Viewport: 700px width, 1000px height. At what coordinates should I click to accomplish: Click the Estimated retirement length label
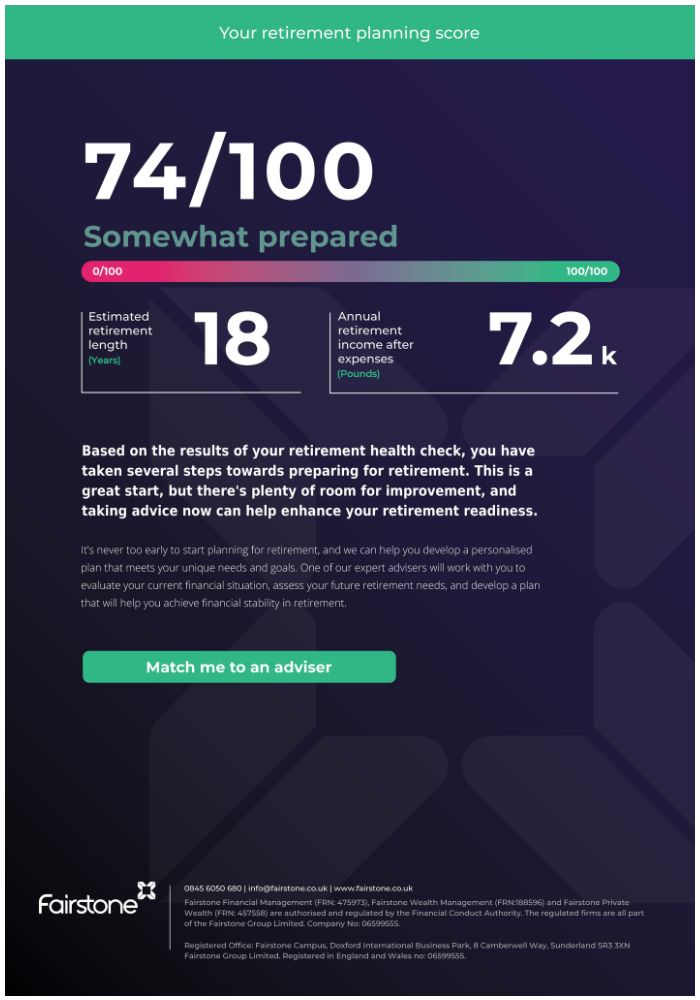tap(120, 330)
